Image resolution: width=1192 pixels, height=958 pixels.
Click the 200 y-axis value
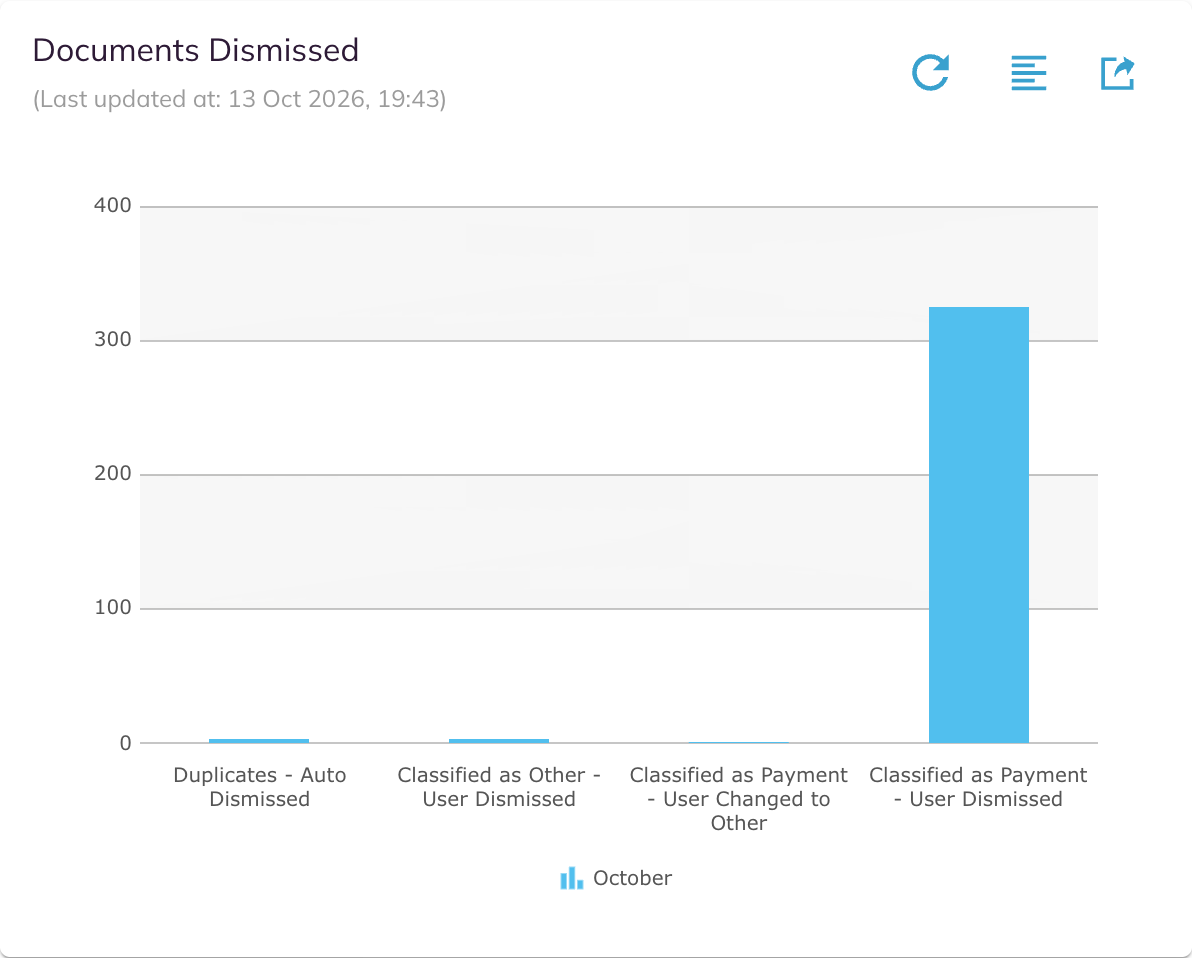click(x=113, y=473)
